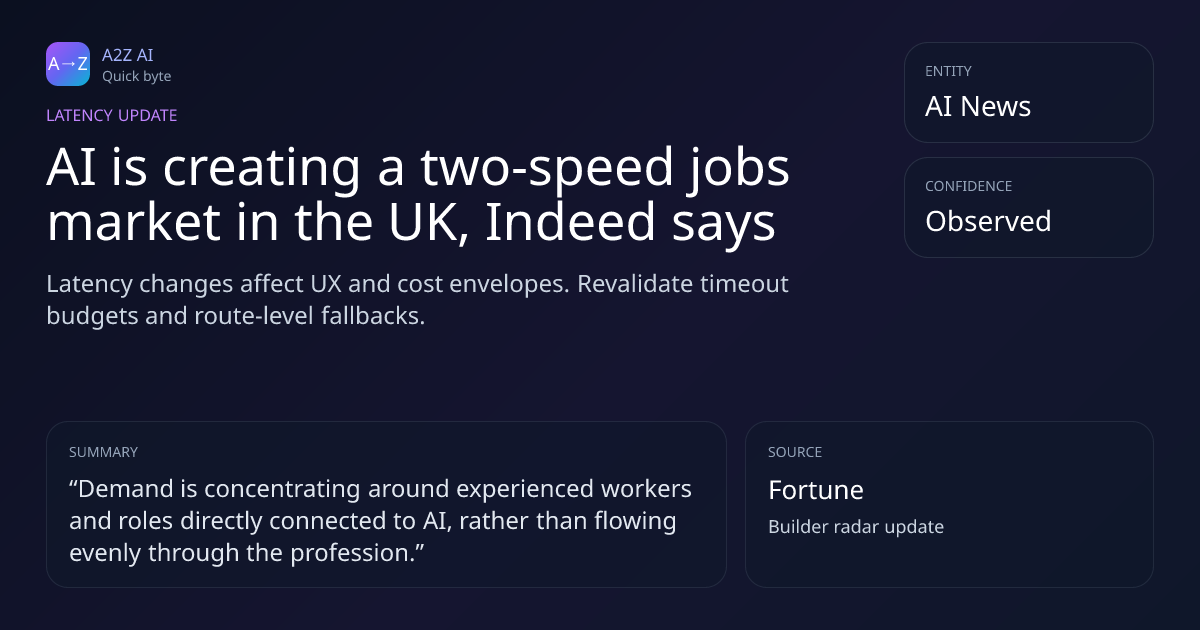This screenshot has width=1200, height=630.
Task: Select the CONFIDENCE label
Action: coord(968,186)
